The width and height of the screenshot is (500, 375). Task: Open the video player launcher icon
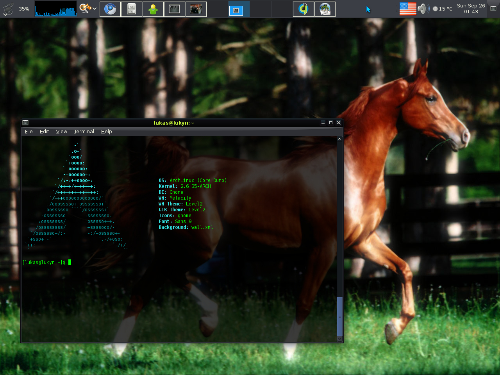pos(196,9)
